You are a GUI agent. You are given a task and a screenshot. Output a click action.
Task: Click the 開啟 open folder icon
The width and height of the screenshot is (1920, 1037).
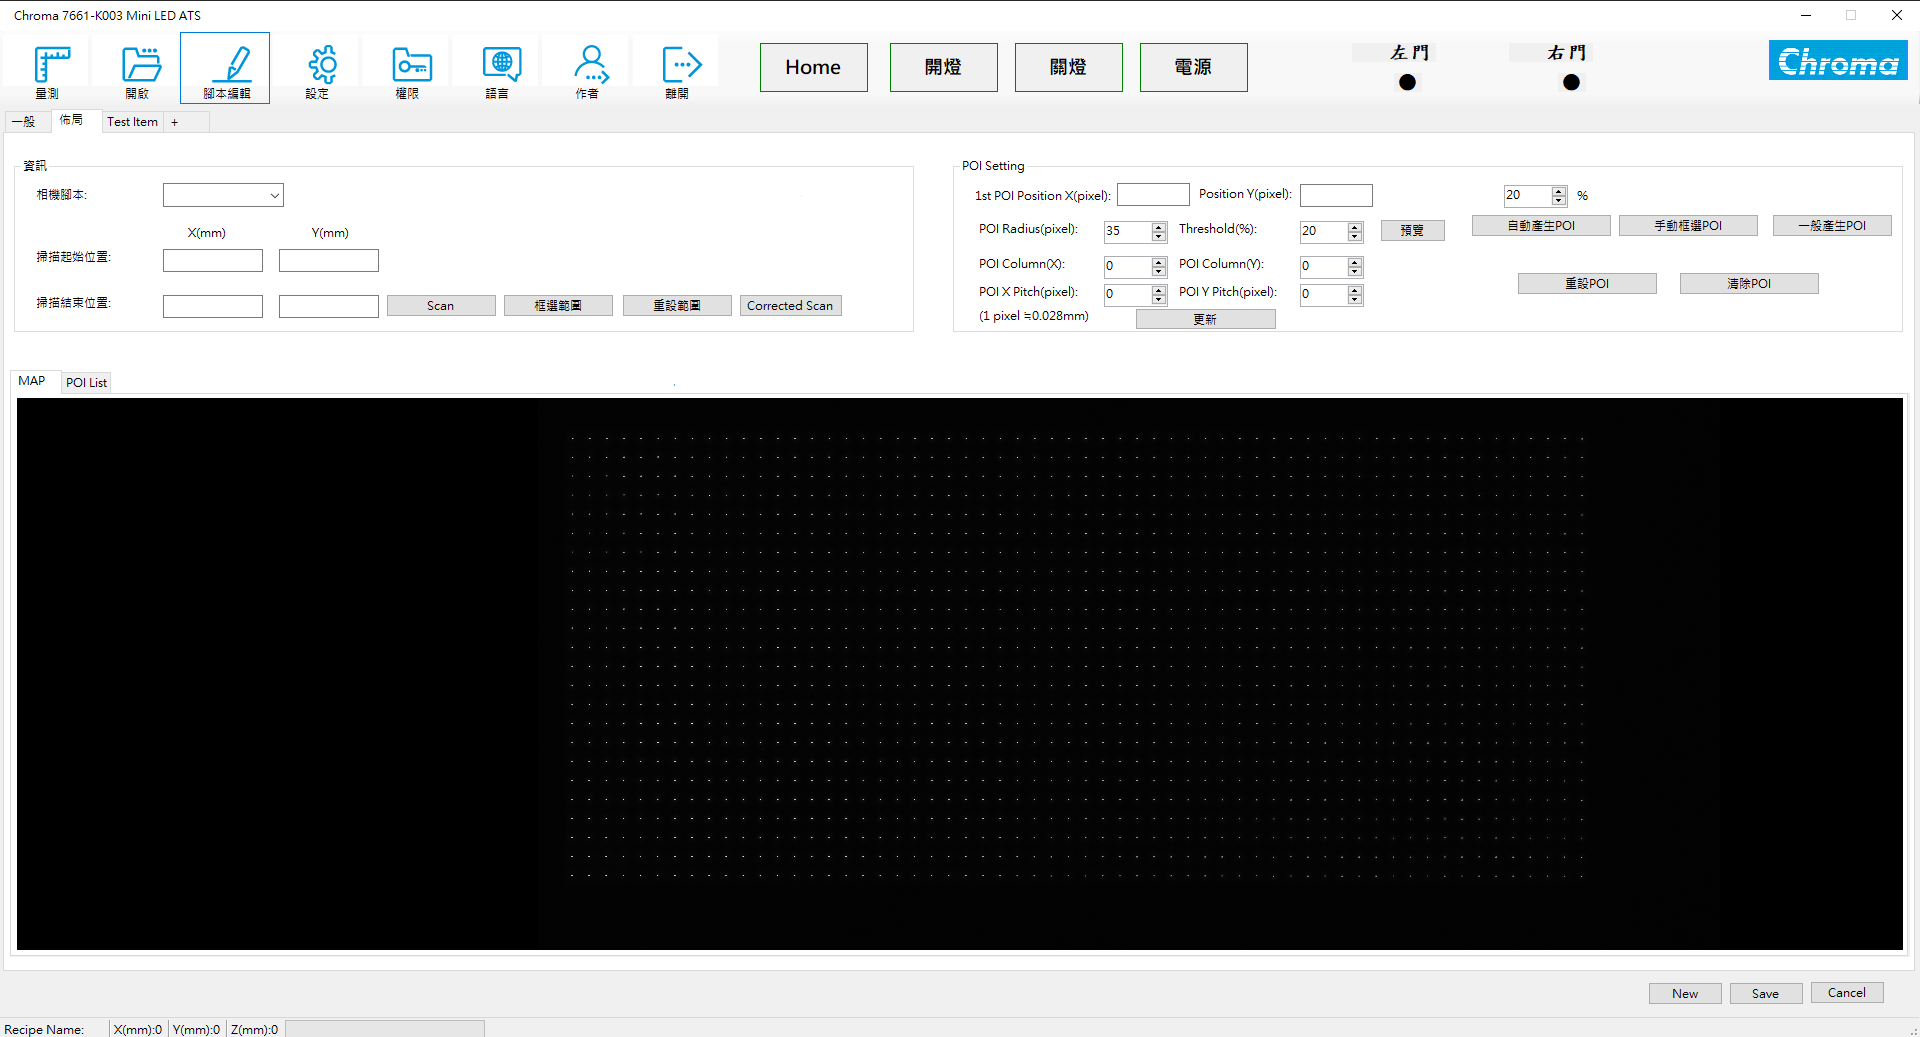137,68
